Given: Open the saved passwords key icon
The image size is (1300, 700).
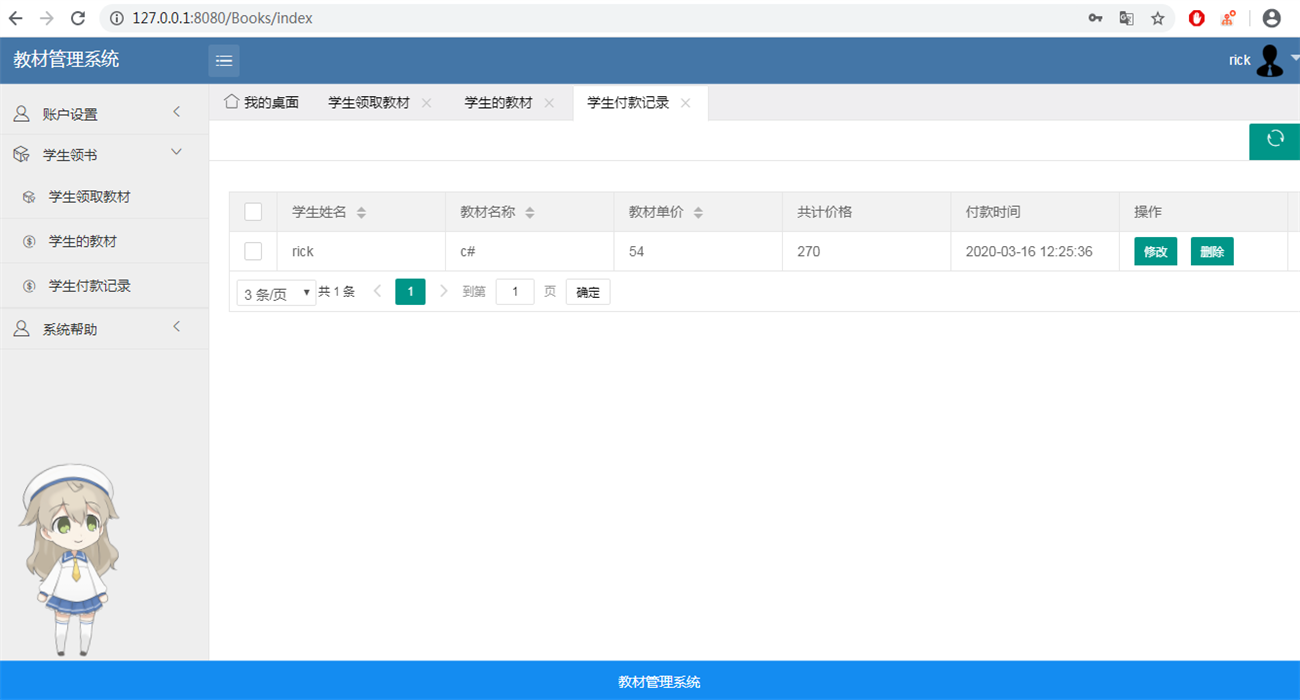Looking at the screenshot, I should (1096, 18).
